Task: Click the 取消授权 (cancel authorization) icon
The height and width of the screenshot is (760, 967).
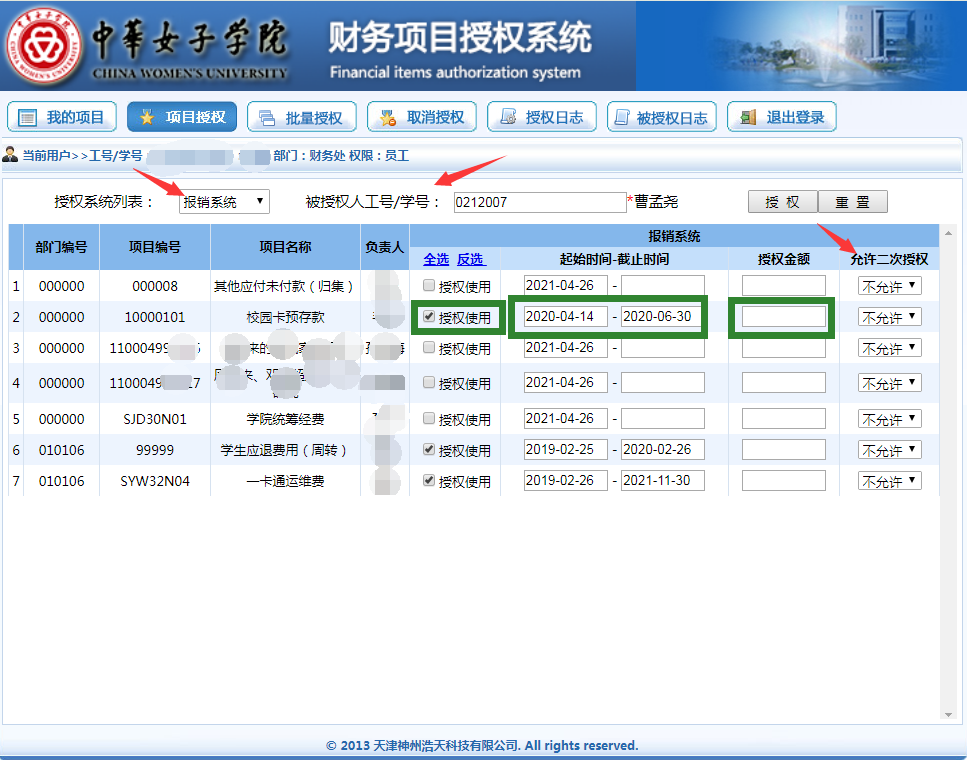Action: click(x=387, y=116)
